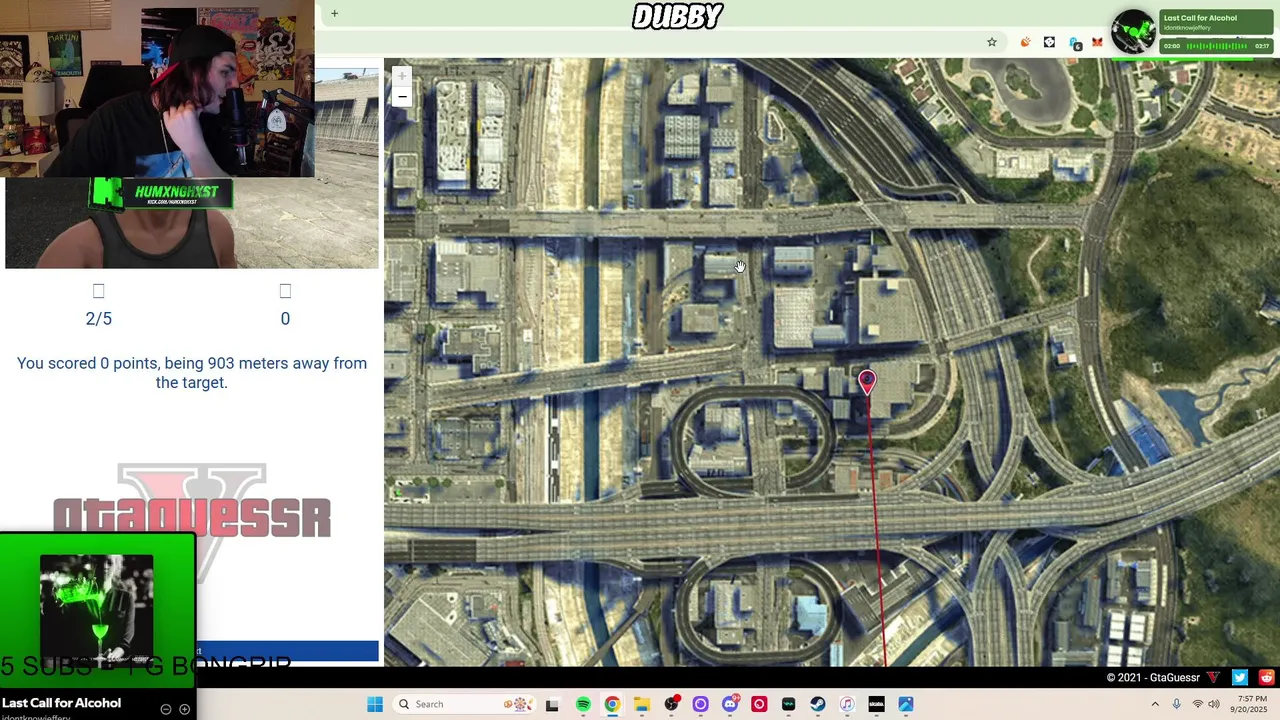This screenshot has width=1280, height=720.
Task: Bookmark this page with the star icon
Action: click(x=992, y=42)
